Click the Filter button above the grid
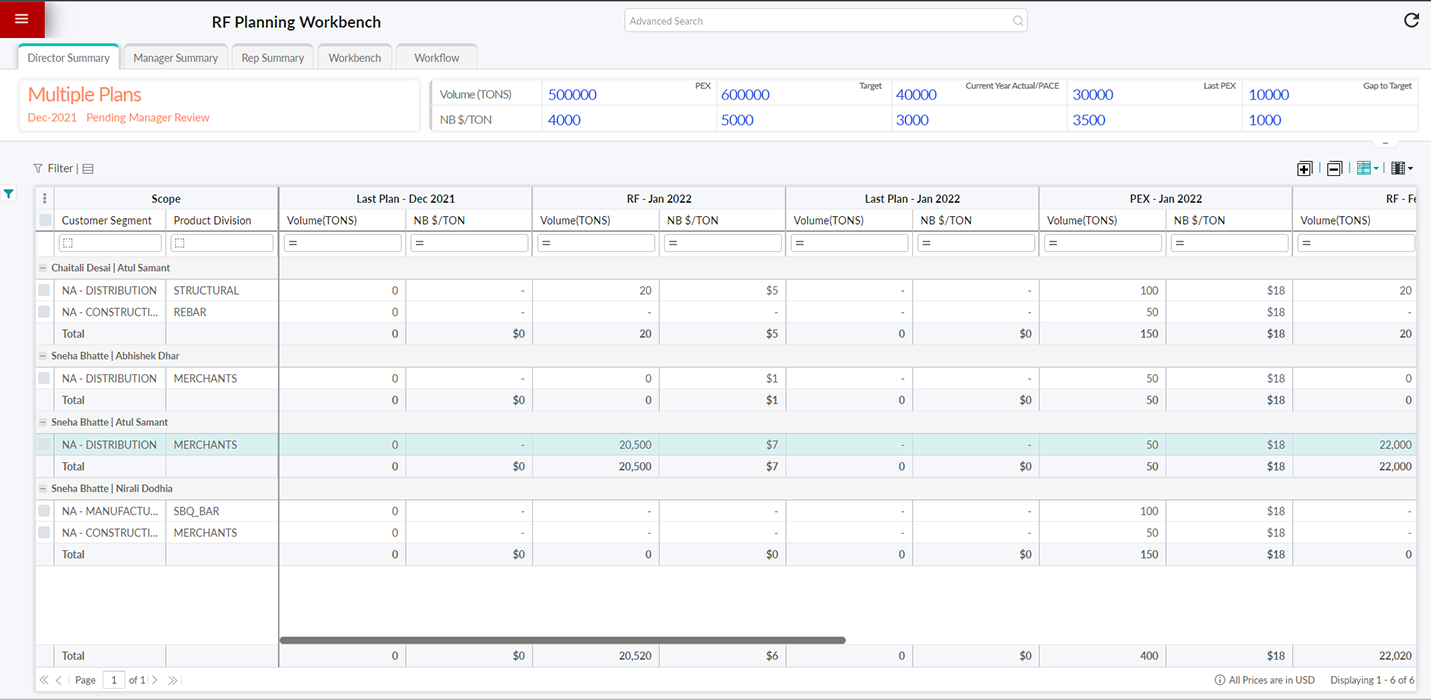1431x700 pixels. point(53,169)
